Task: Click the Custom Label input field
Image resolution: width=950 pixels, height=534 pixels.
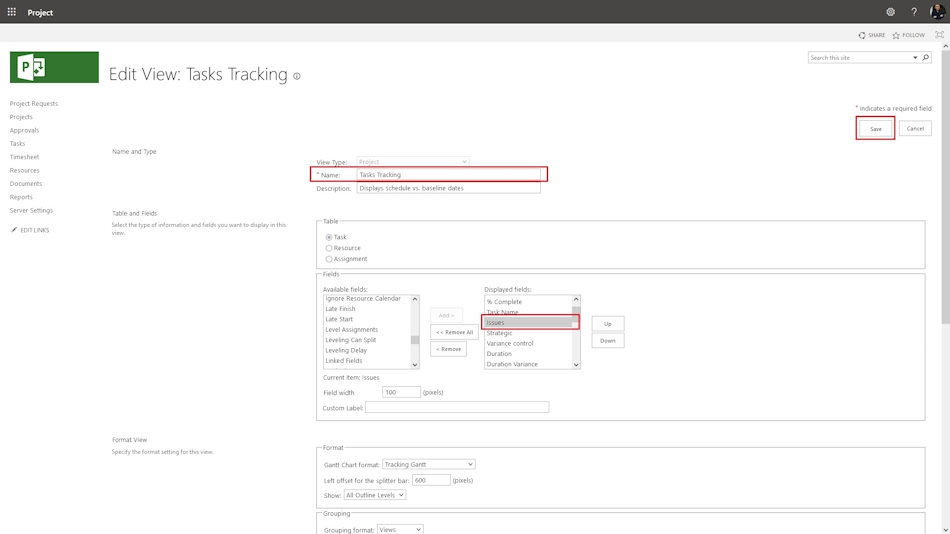Action: click(x=457, y=407)
